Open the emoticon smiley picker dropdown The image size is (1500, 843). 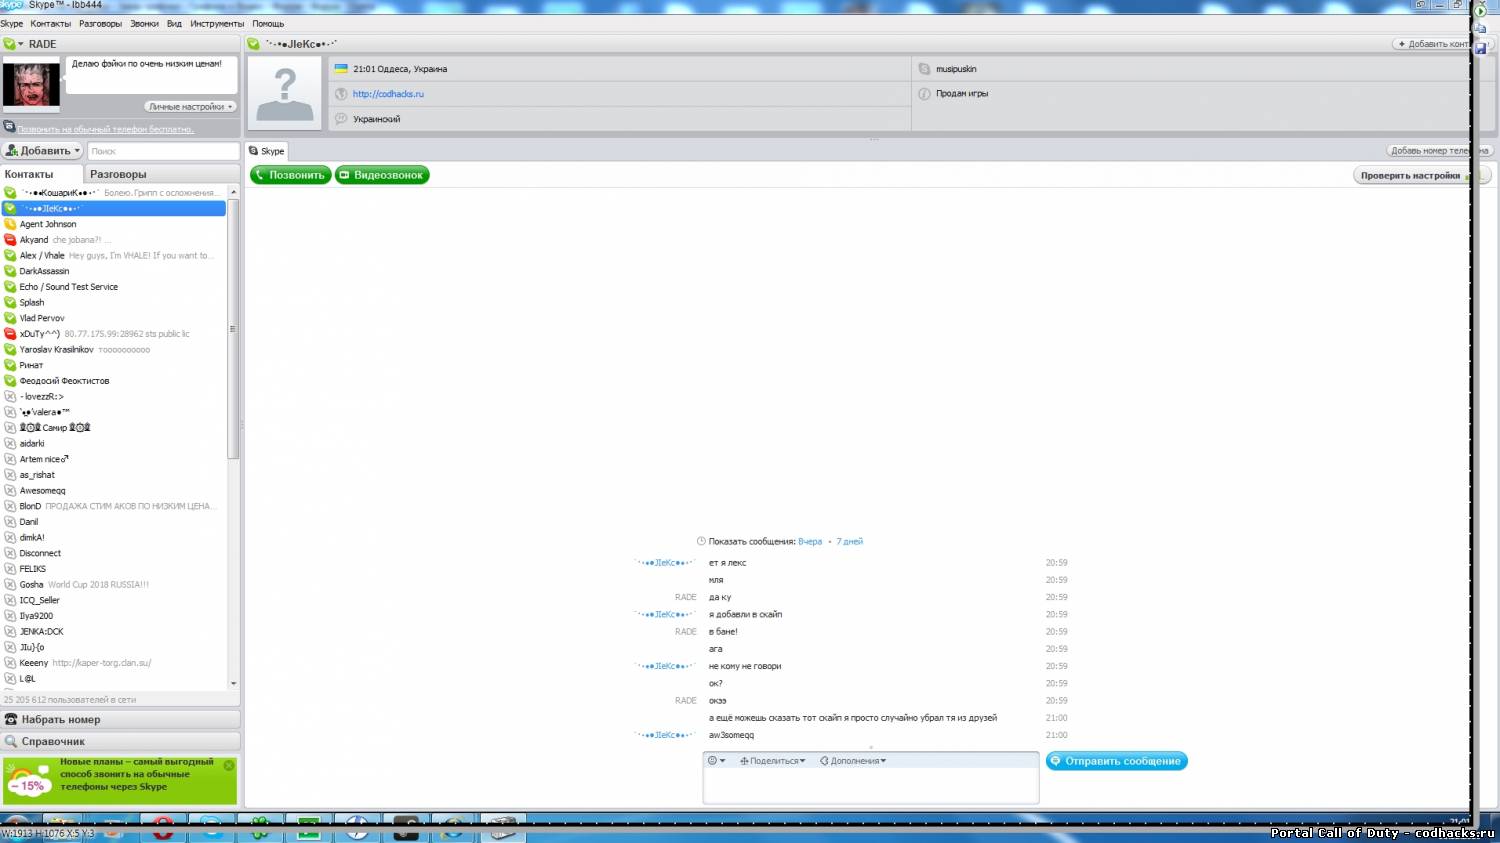coord(716,761)
